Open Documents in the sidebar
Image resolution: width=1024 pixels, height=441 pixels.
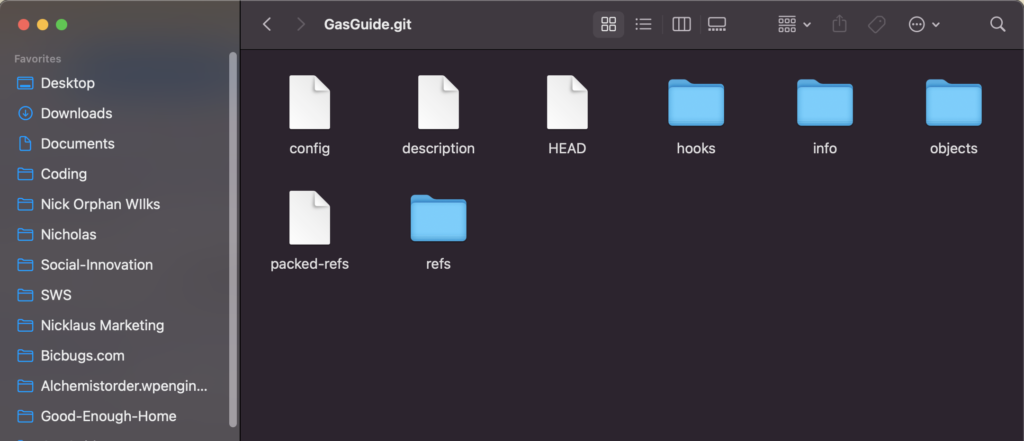77,143
